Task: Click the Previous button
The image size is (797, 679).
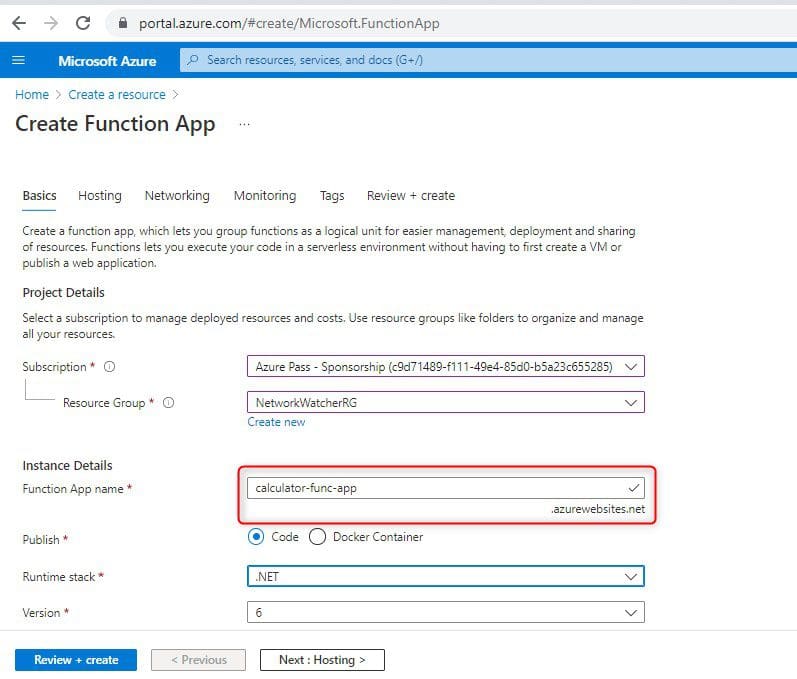Action: 198,660
